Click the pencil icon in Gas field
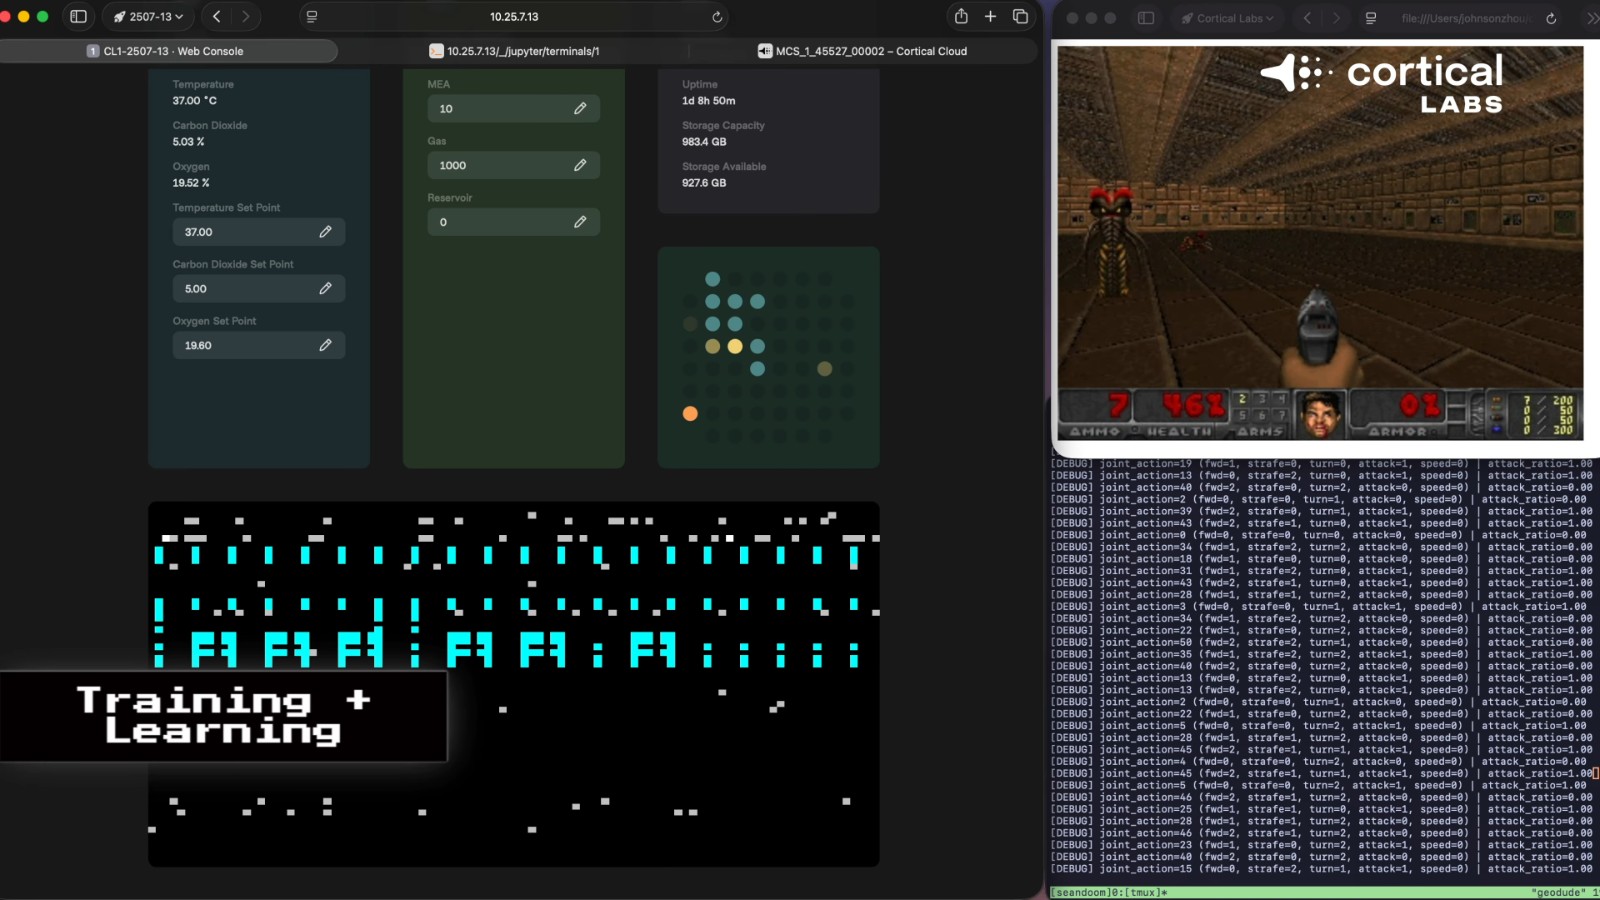This screenshot has height=900, width=1600. click(580, 166)
